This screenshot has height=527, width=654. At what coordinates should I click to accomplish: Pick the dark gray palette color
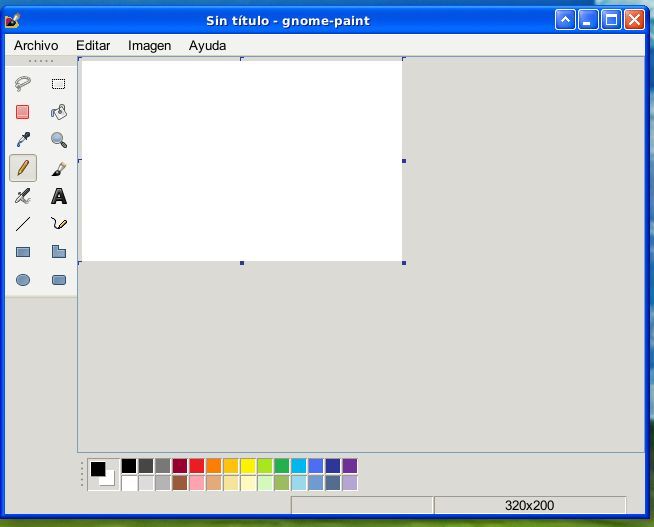(146, 466)
